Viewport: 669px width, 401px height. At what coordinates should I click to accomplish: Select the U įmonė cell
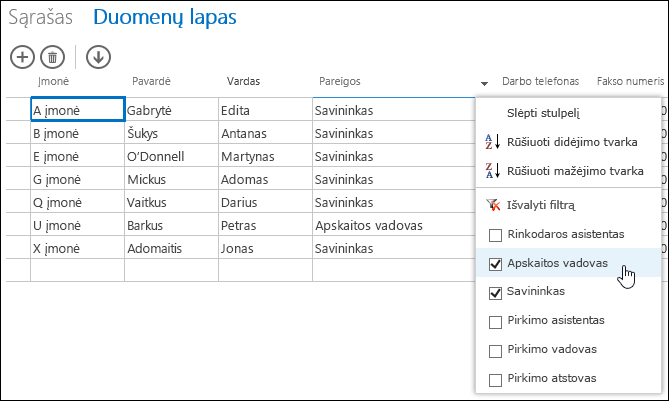78,224
